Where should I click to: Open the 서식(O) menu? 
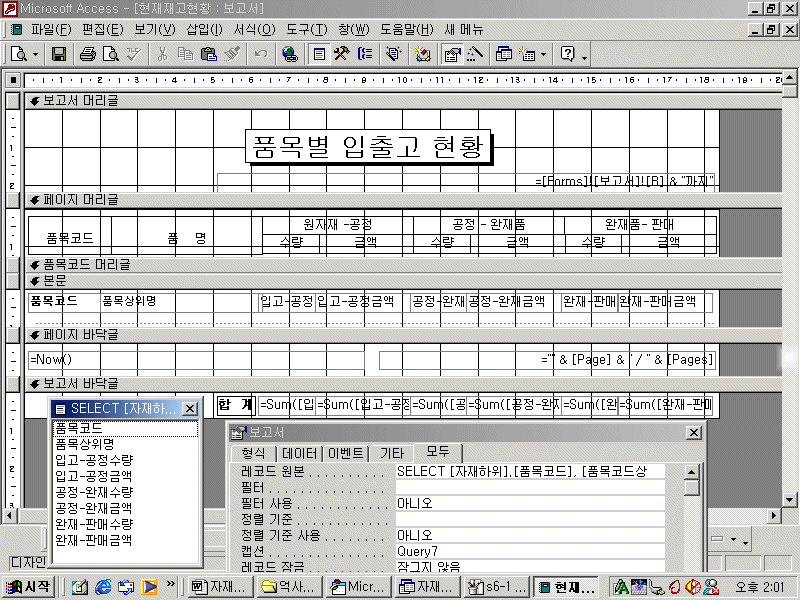254,30
